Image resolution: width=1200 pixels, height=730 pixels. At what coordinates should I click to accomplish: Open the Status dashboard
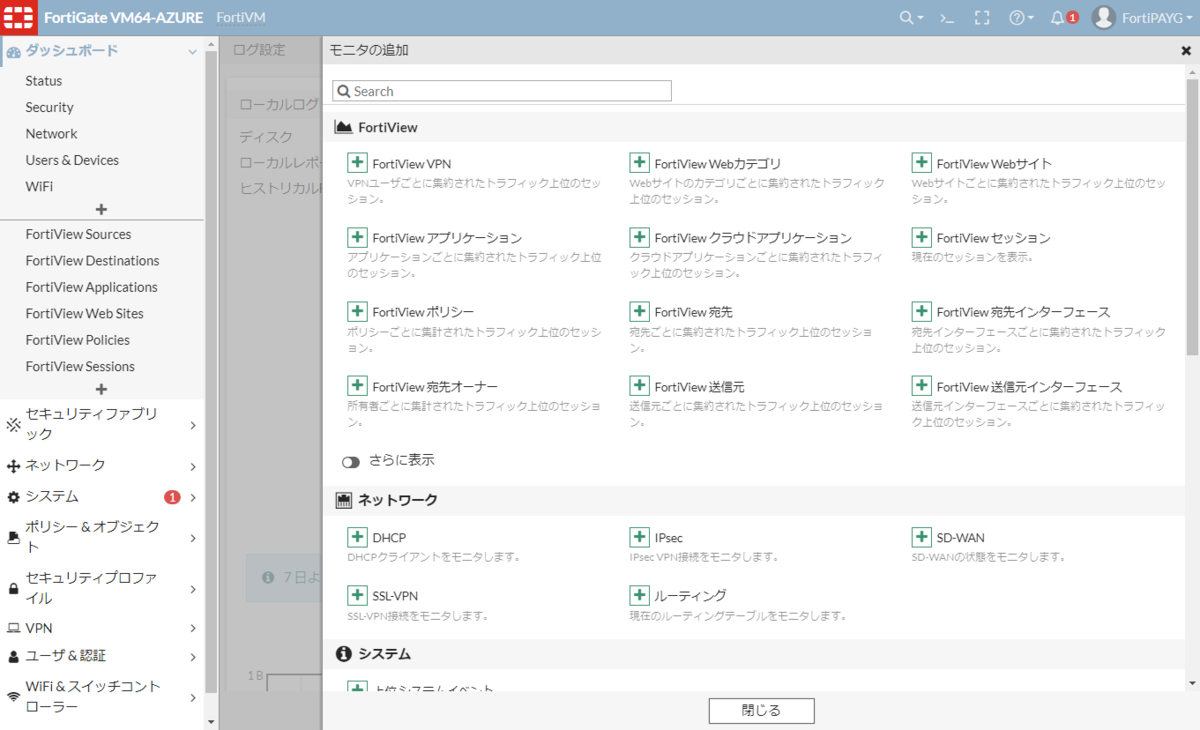coord(44,81)
